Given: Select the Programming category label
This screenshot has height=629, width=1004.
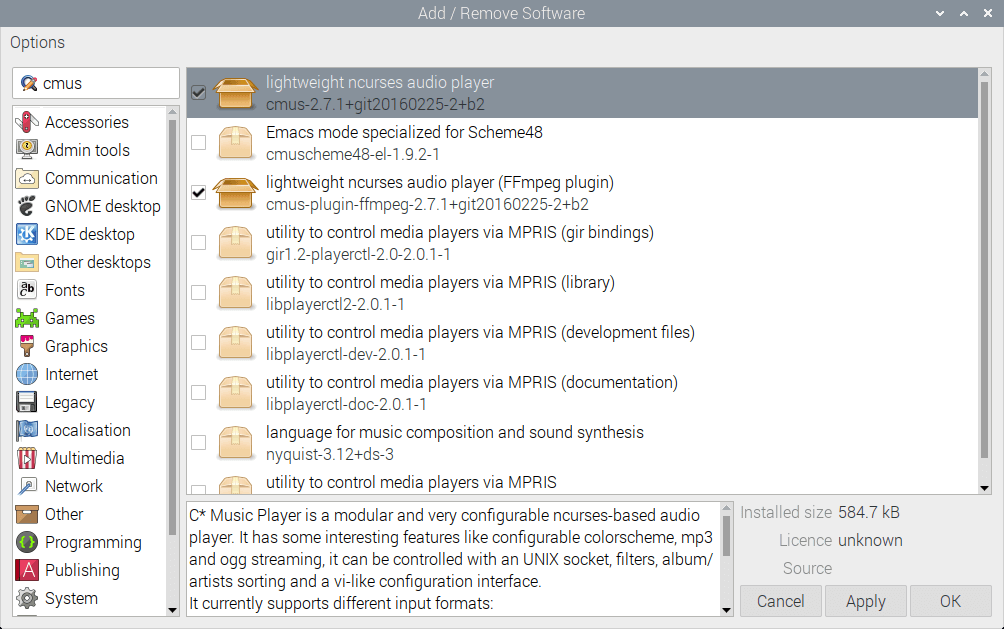Looking at the screenshot, I should 93,543.
